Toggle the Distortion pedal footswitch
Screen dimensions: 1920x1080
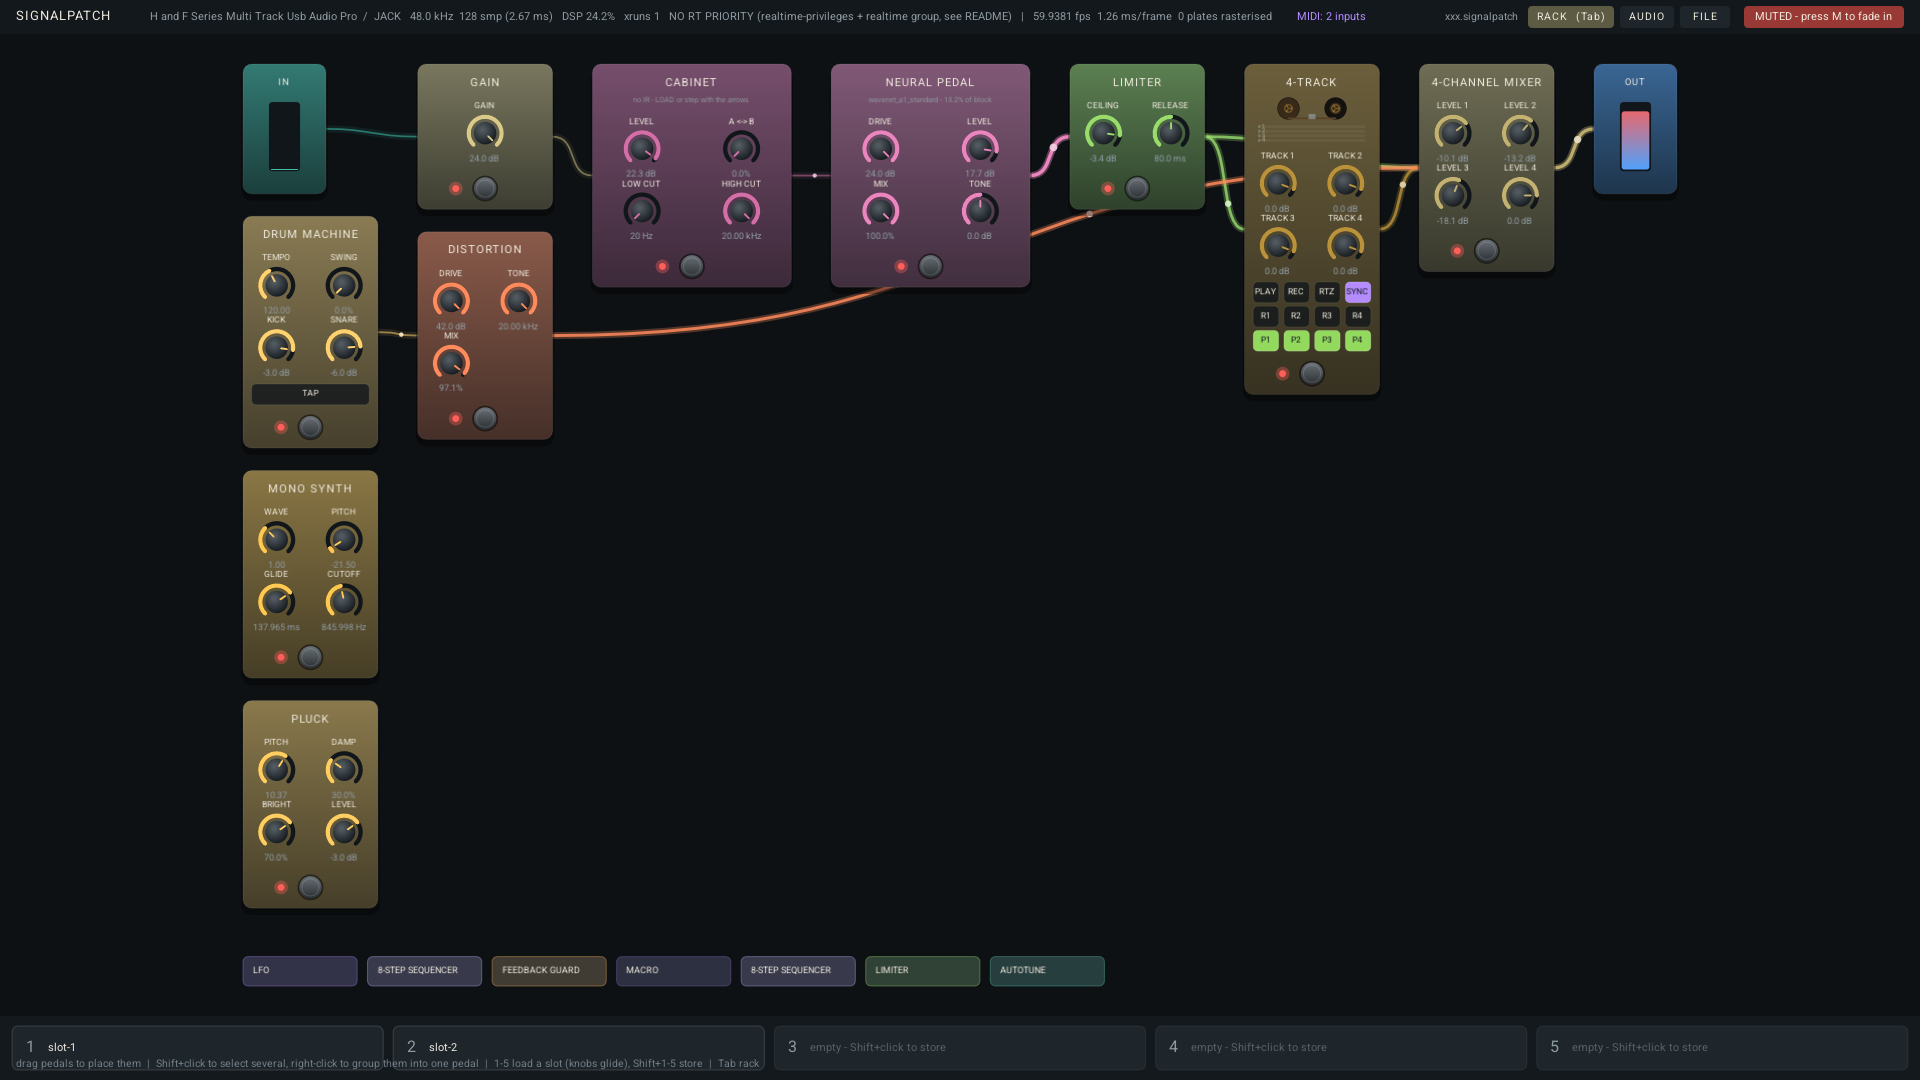click(485, 418)
